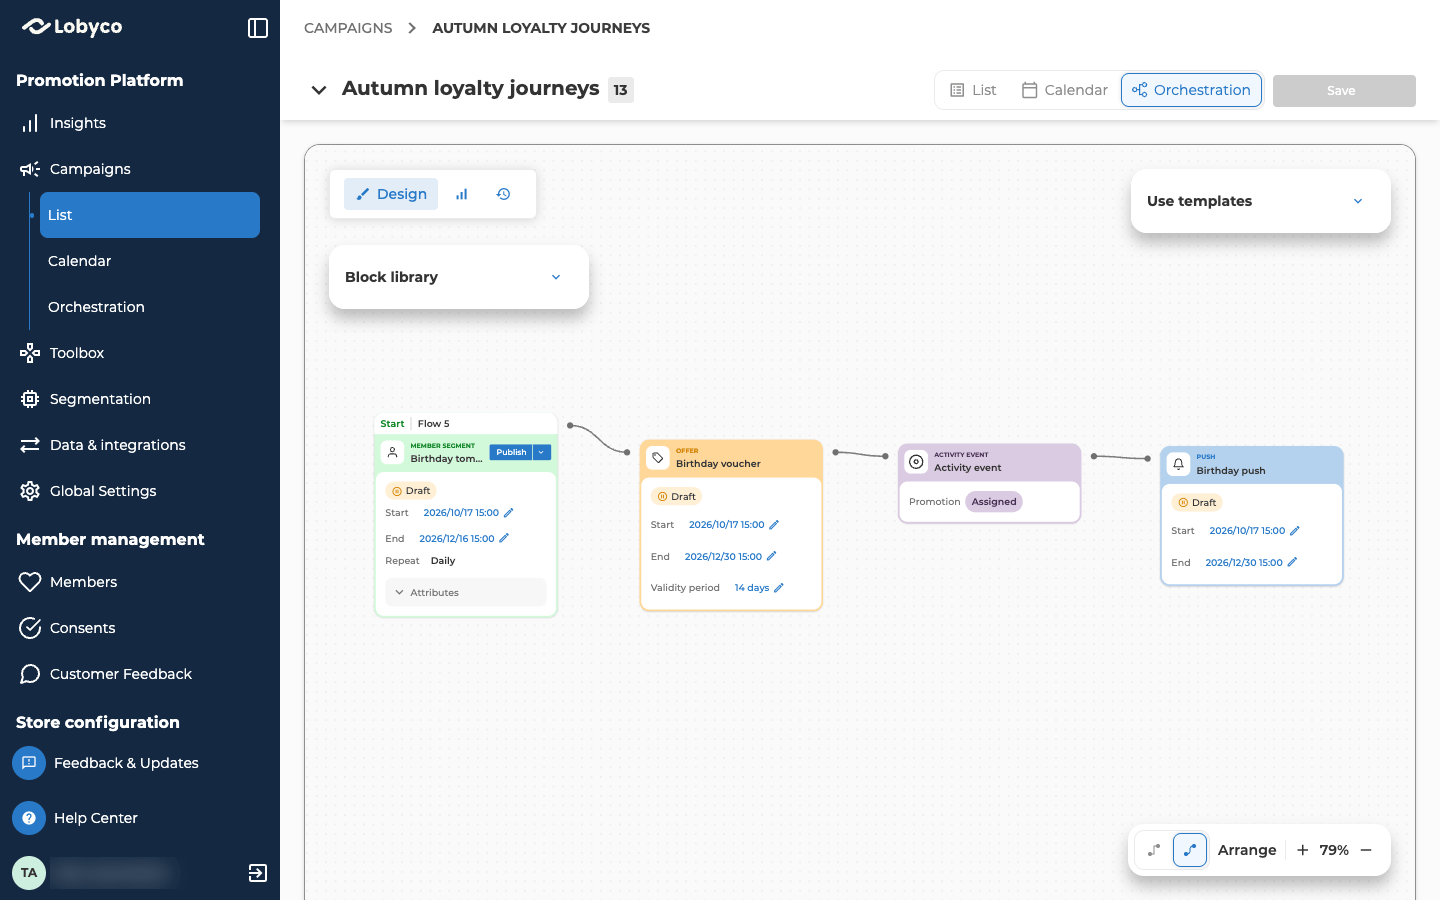Click the Publish button on Birthday segment
1440x900 pixels.
511,452
